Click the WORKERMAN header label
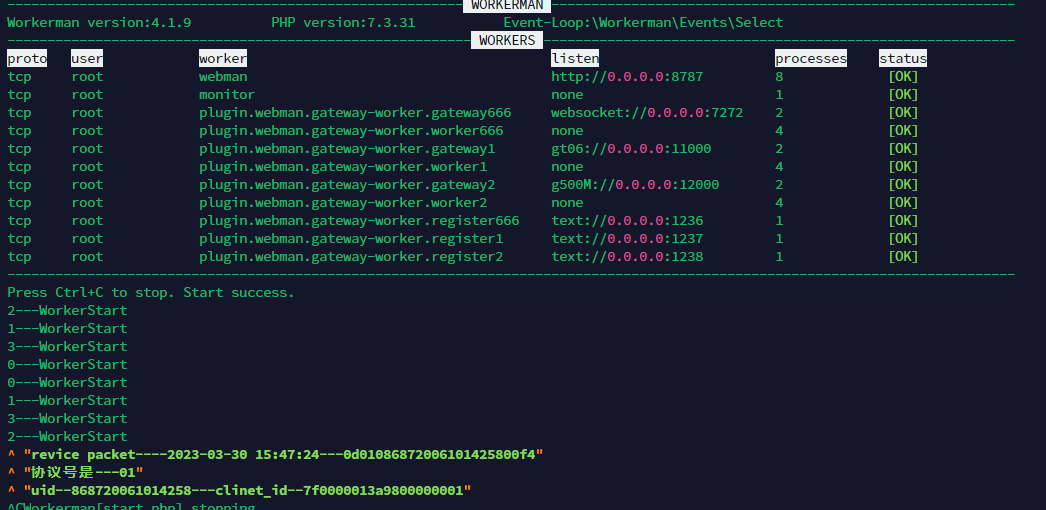 tap(507, 5)
